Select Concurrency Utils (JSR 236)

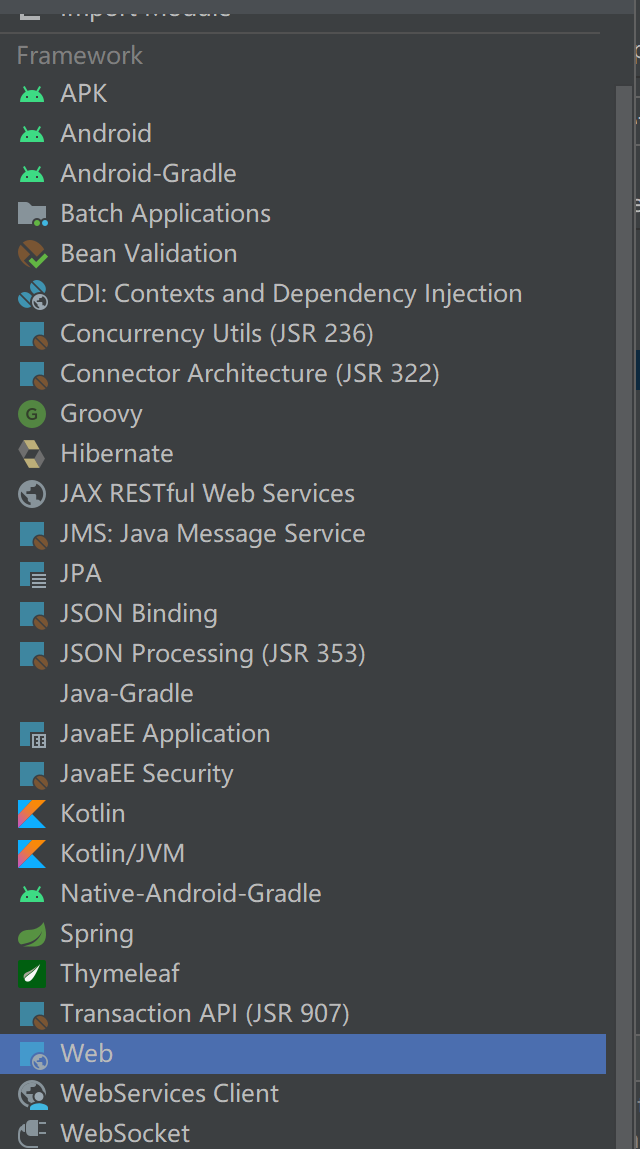[303, 334]
